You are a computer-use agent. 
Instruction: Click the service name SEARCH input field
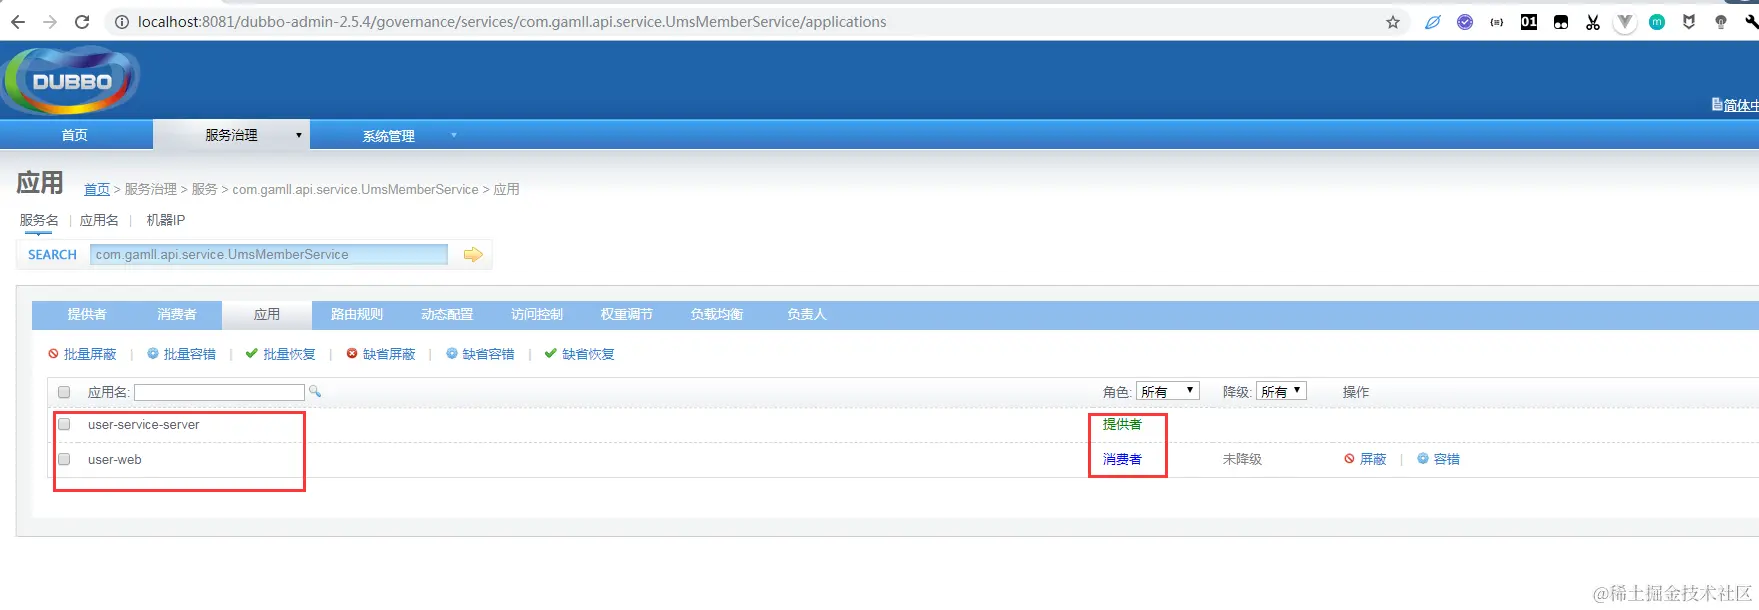269,255
